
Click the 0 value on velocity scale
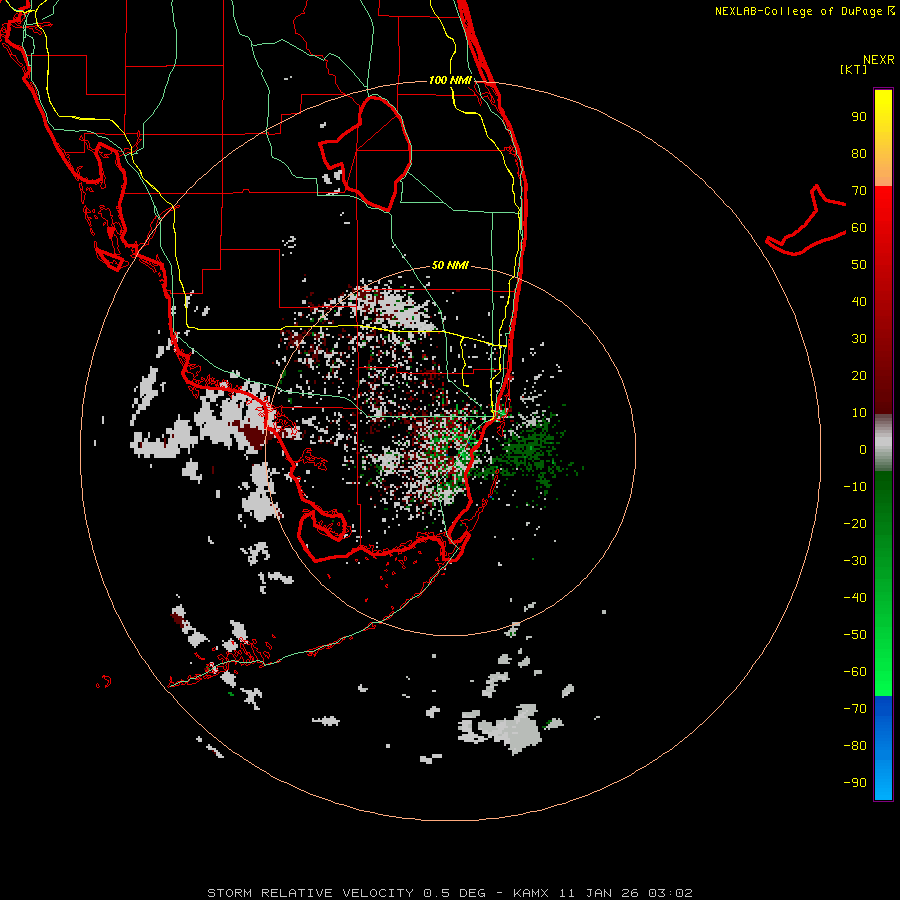[x=863, y=449]
